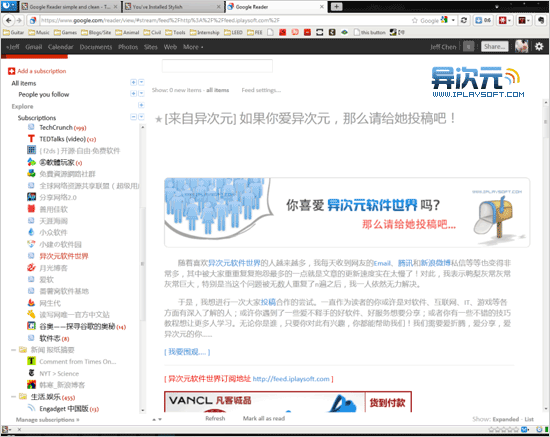Open the Feed settings... menu
The image size is (550, 437).
coord(261,90)
